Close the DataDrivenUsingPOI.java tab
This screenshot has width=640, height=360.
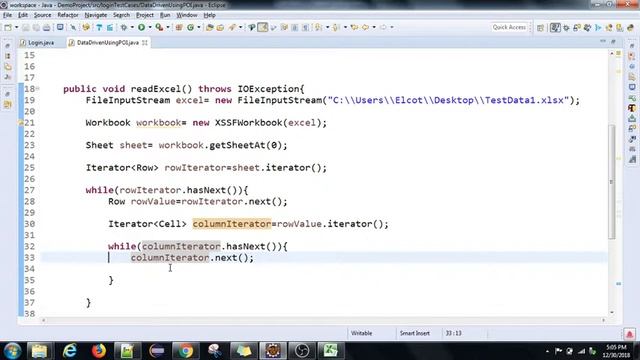(145, 42)
